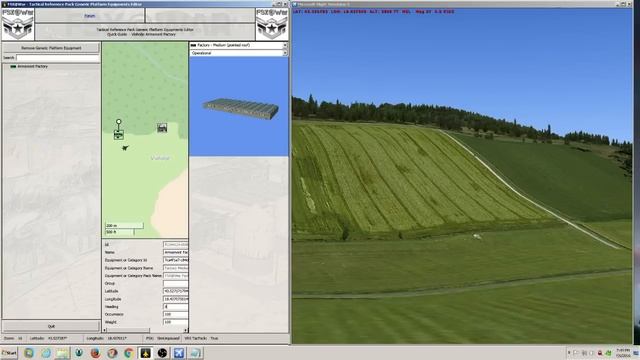Screen dimensions: 640x360
Task: Click the aircraft position icon on the map
Action: (x=125, y=148)
